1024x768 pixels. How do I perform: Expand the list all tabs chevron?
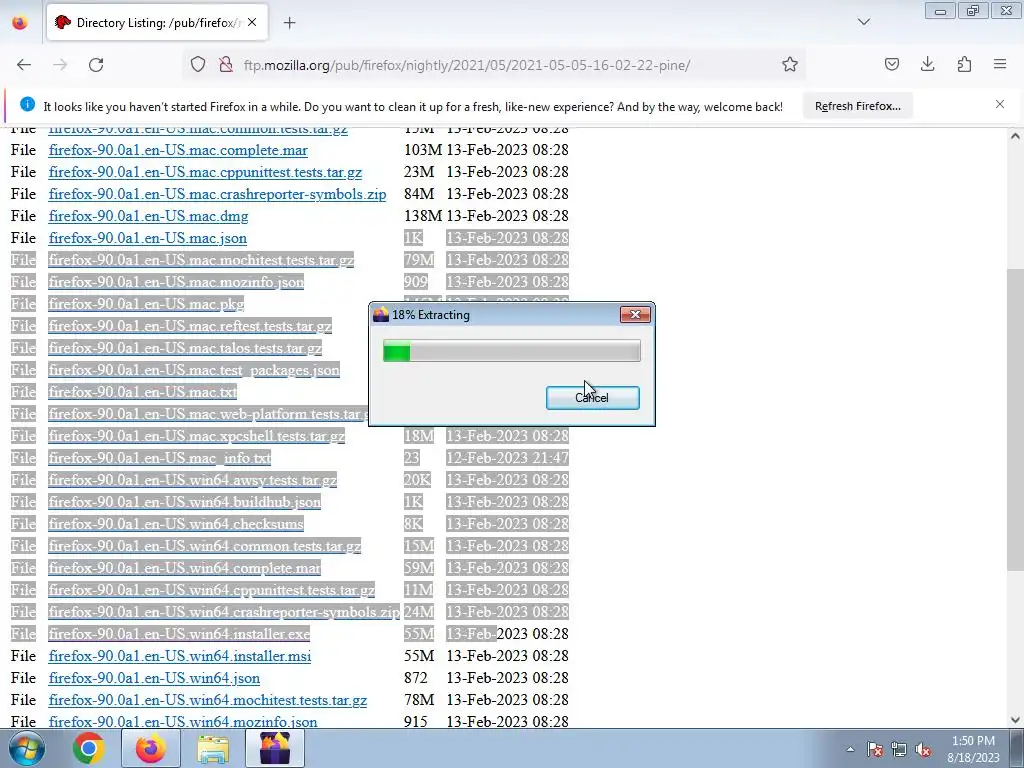[x=863, y=22]
